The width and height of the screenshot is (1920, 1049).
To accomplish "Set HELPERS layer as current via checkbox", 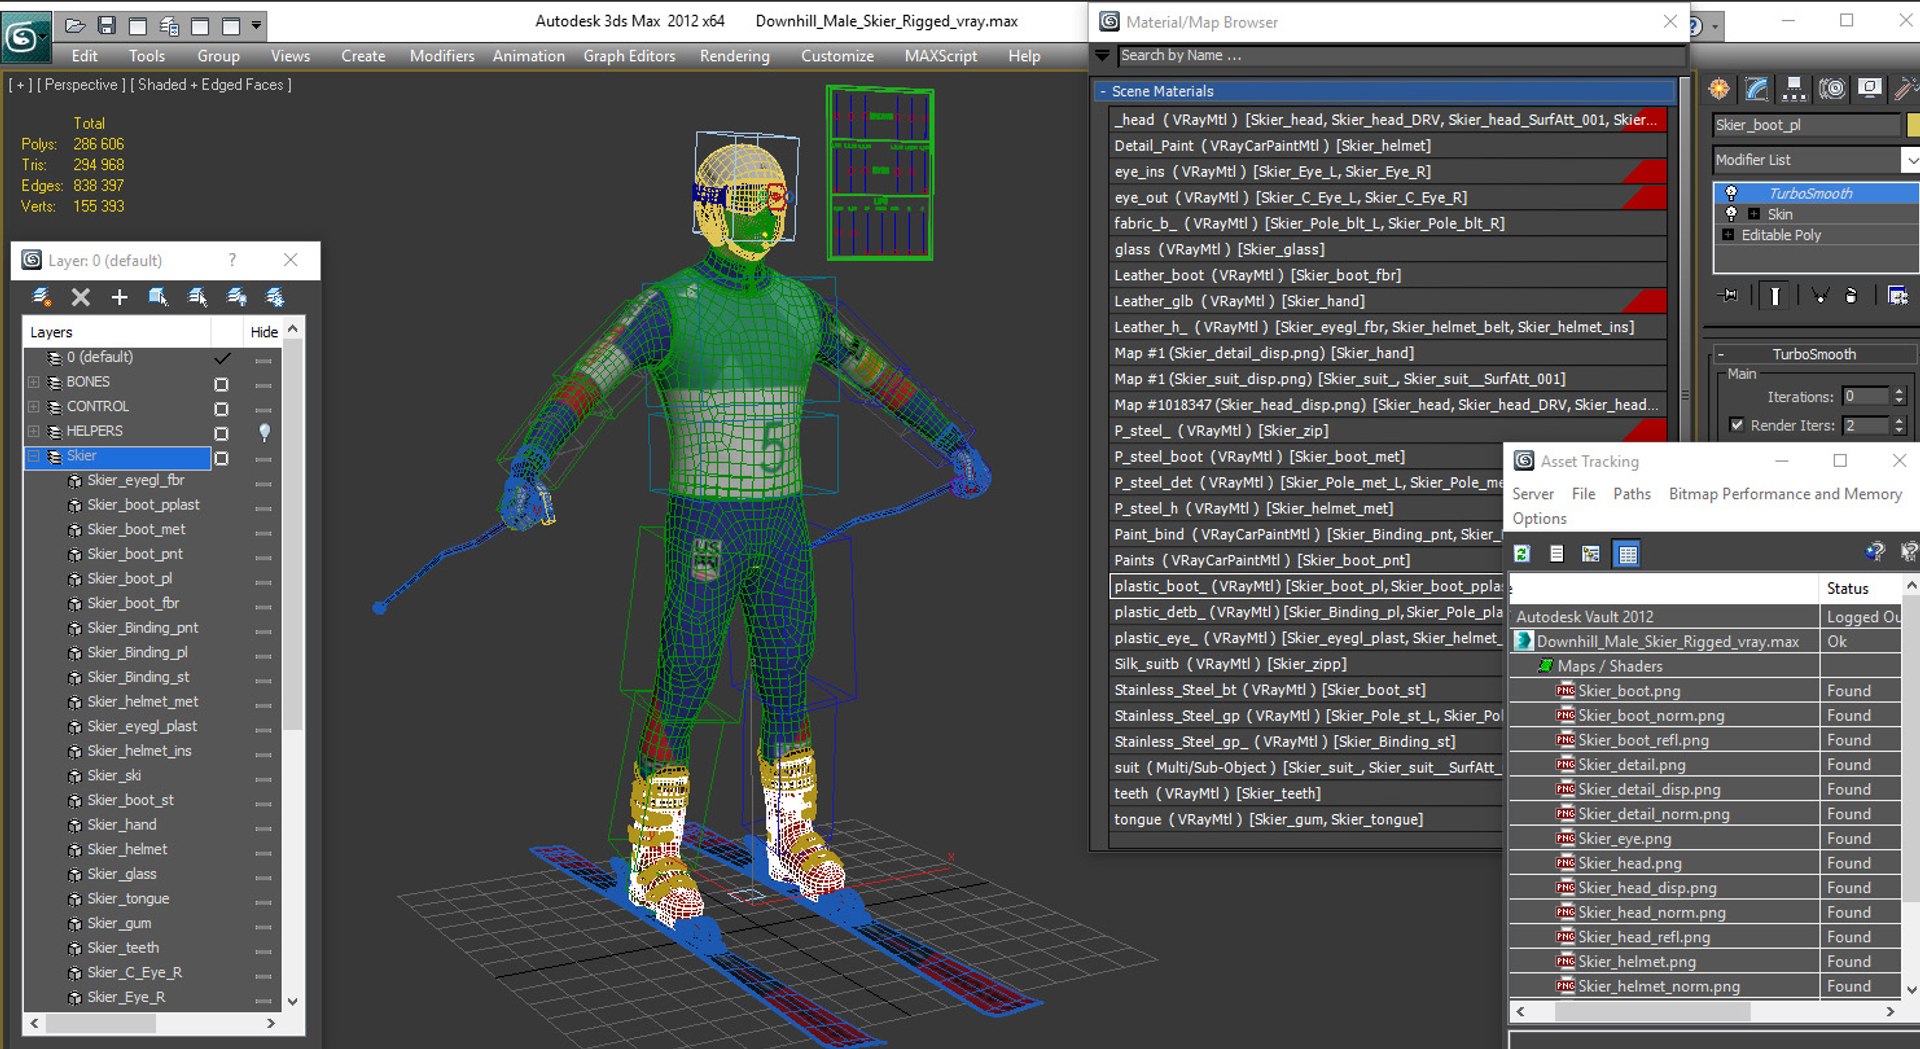I will point(221,433).
